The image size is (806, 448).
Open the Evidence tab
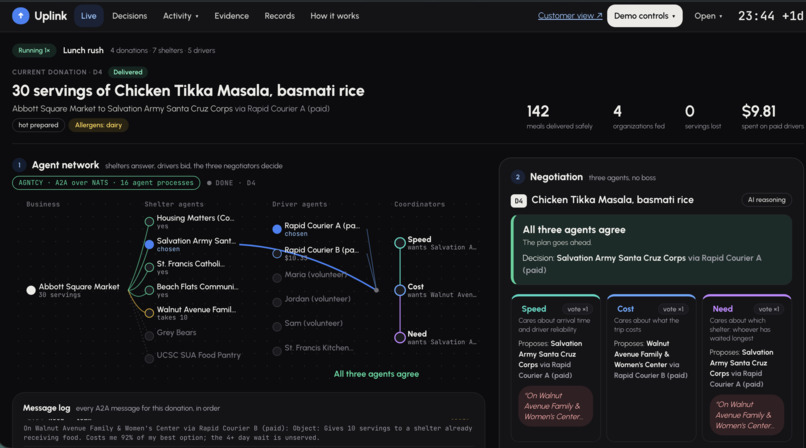(231, 16)
